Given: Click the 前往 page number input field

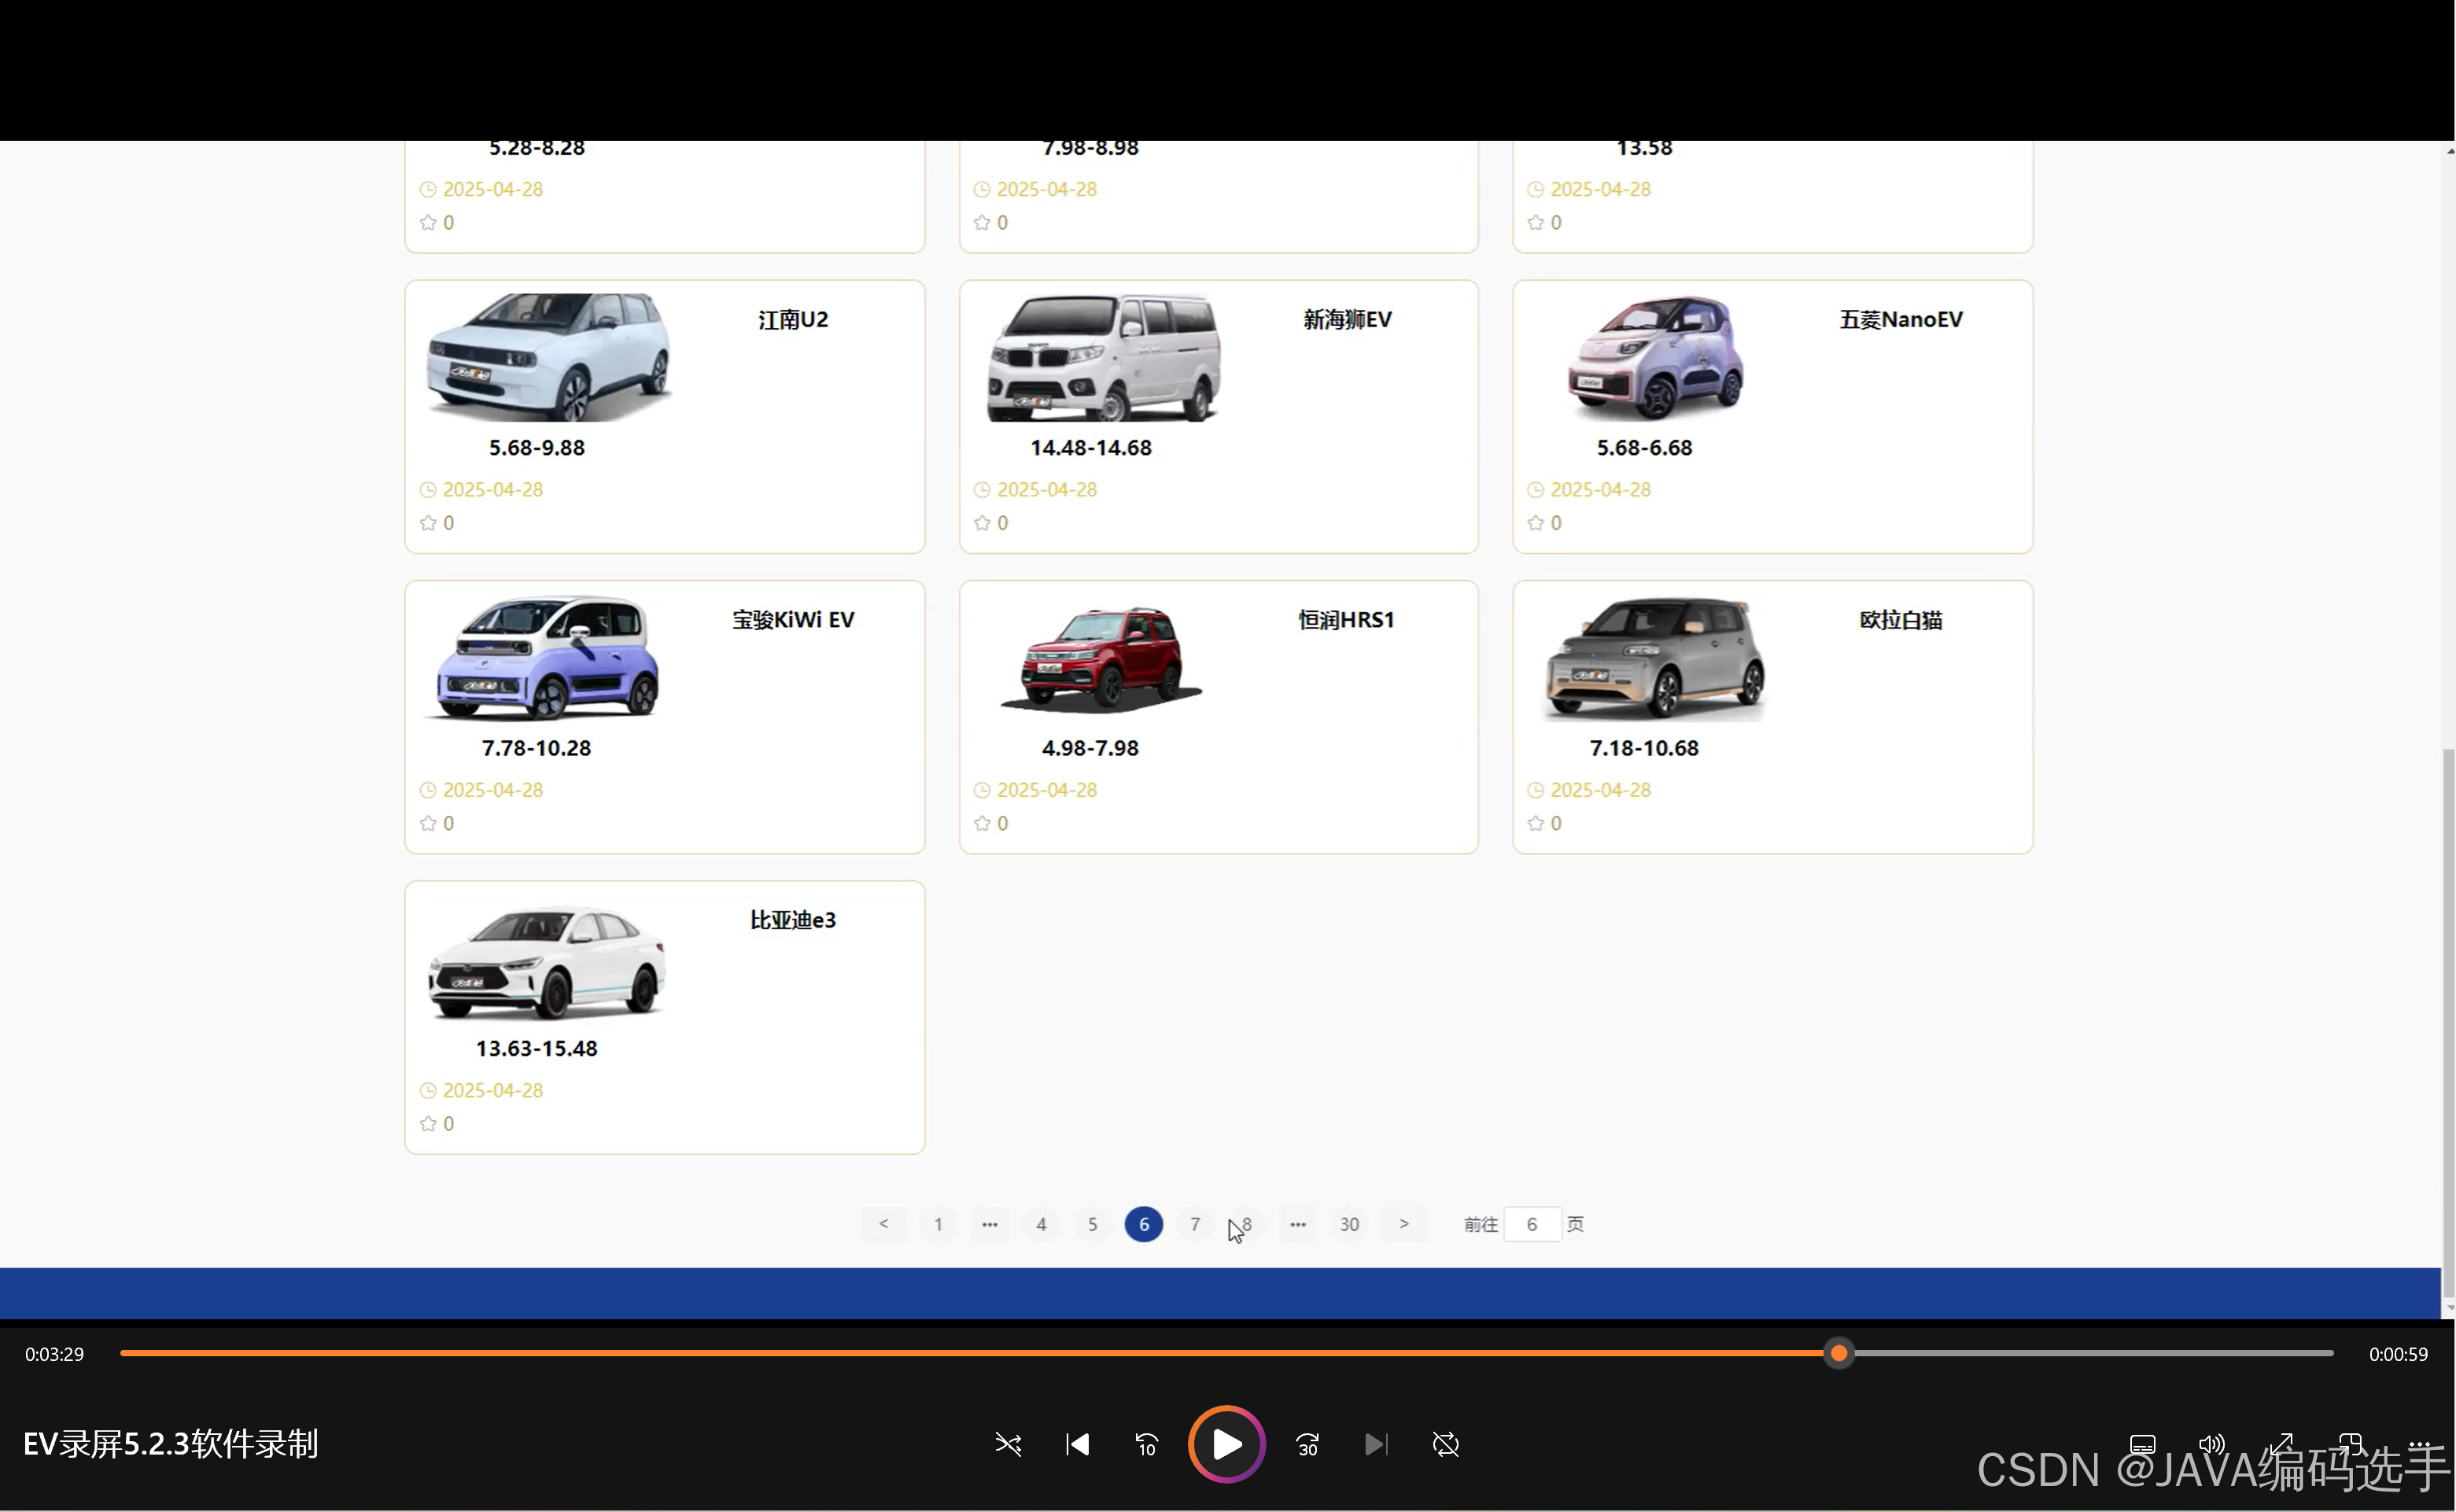Looking at the screenshot, I should coord(1532,1224).
